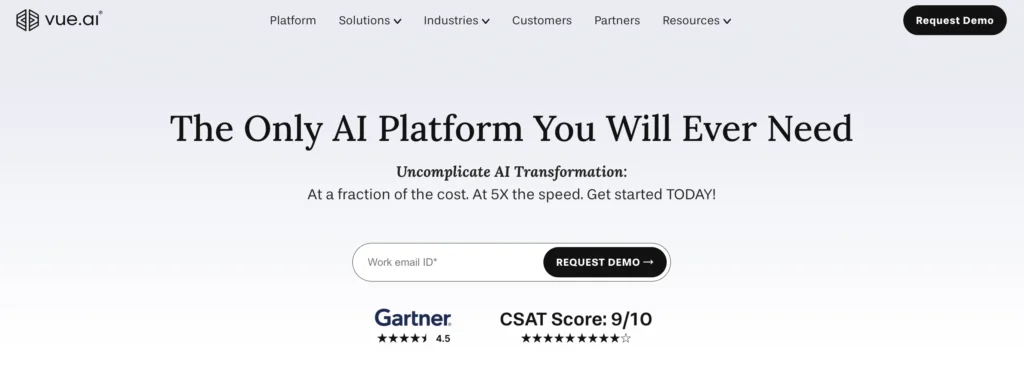Click the chevron next to Industries

(x=486, y=22)
